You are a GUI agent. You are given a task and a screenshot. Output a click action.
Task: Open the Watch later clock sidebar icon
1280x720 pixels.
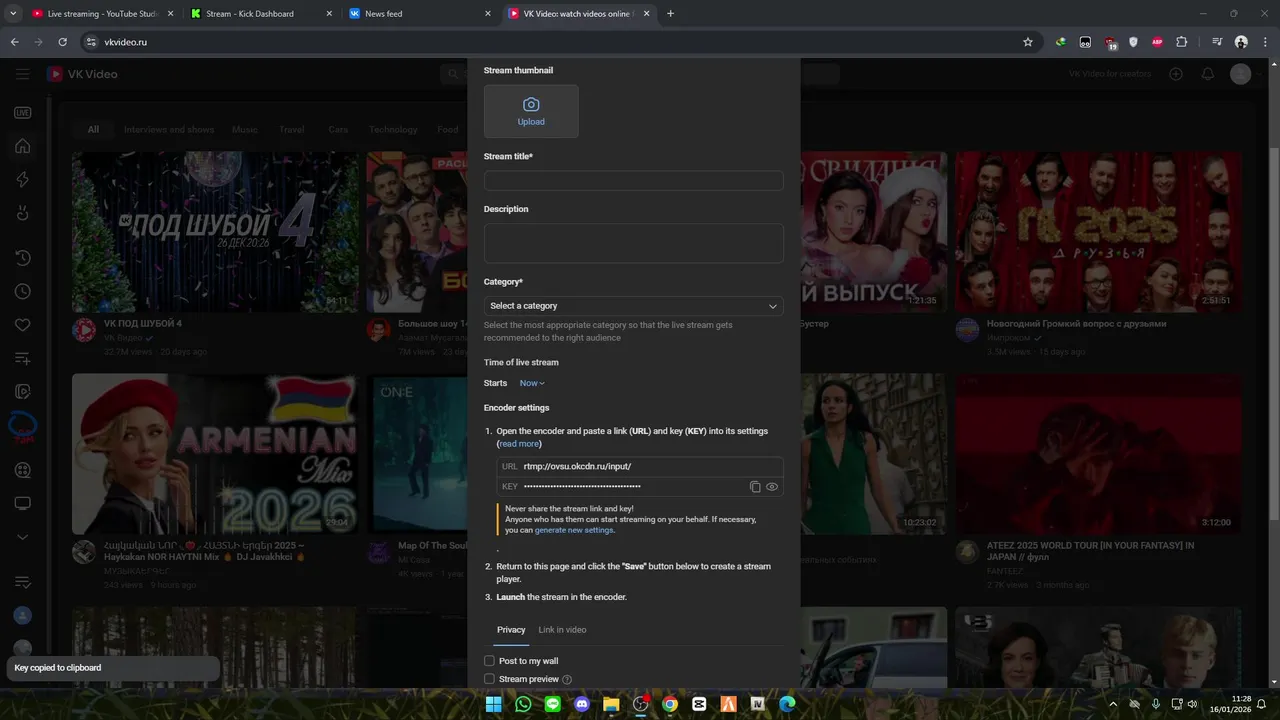[22, 292]
